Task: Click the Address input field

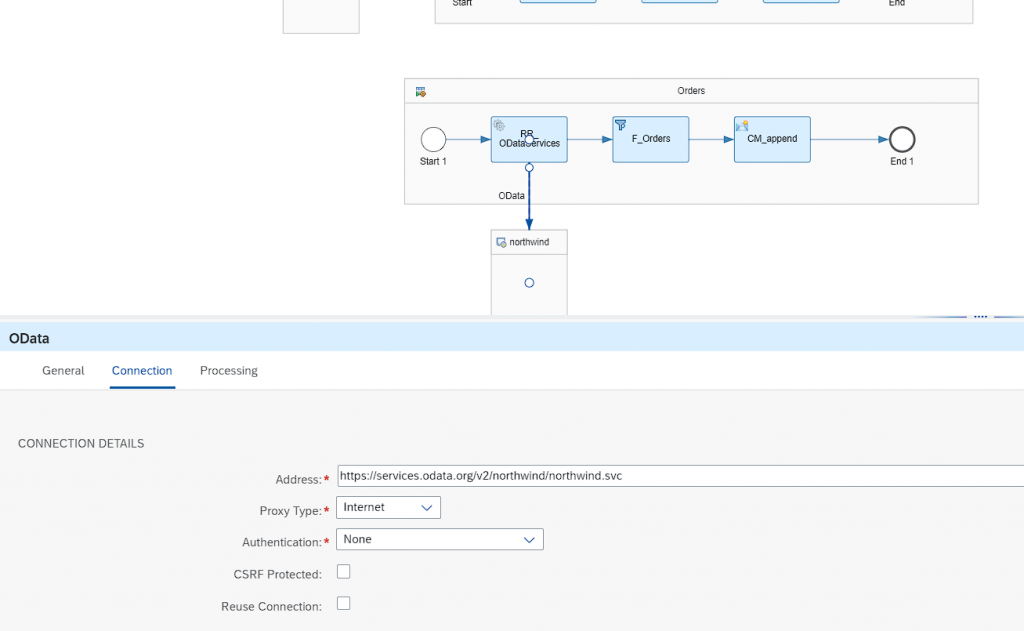Action: pos(680,476)
